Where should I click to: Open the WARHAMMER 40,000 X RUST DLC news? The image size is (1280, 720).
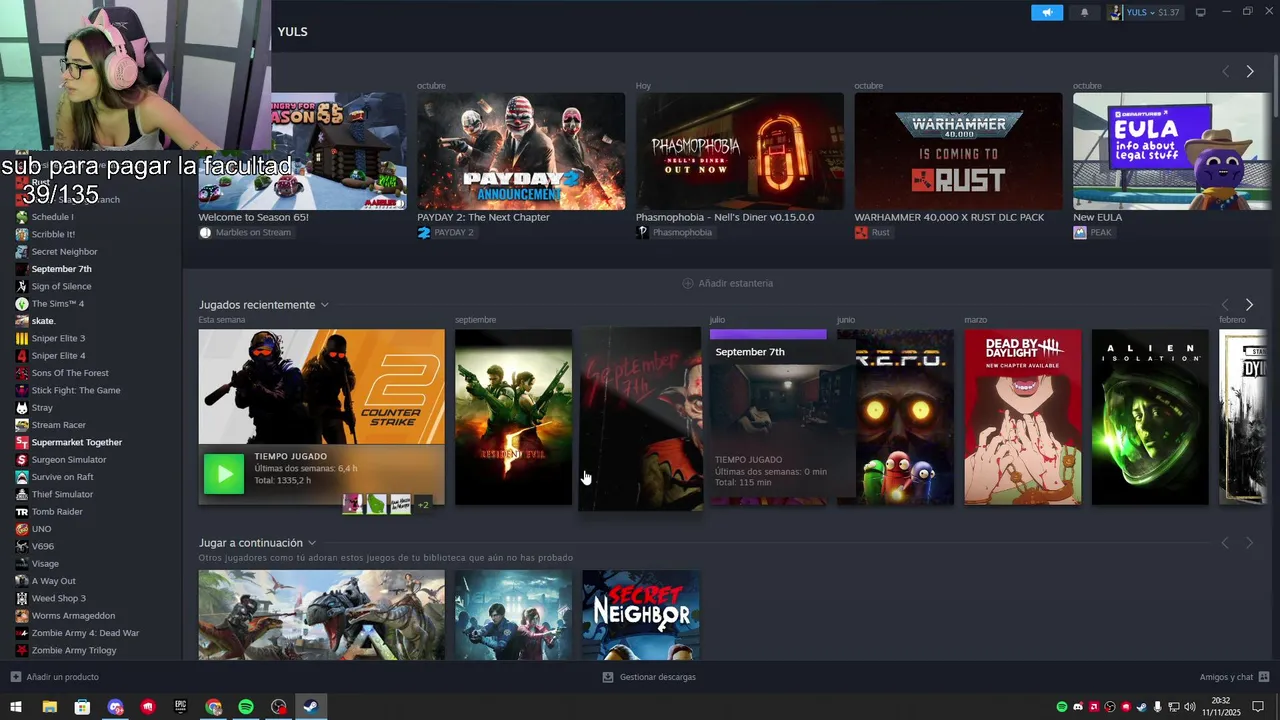click(x=958, y=151)
